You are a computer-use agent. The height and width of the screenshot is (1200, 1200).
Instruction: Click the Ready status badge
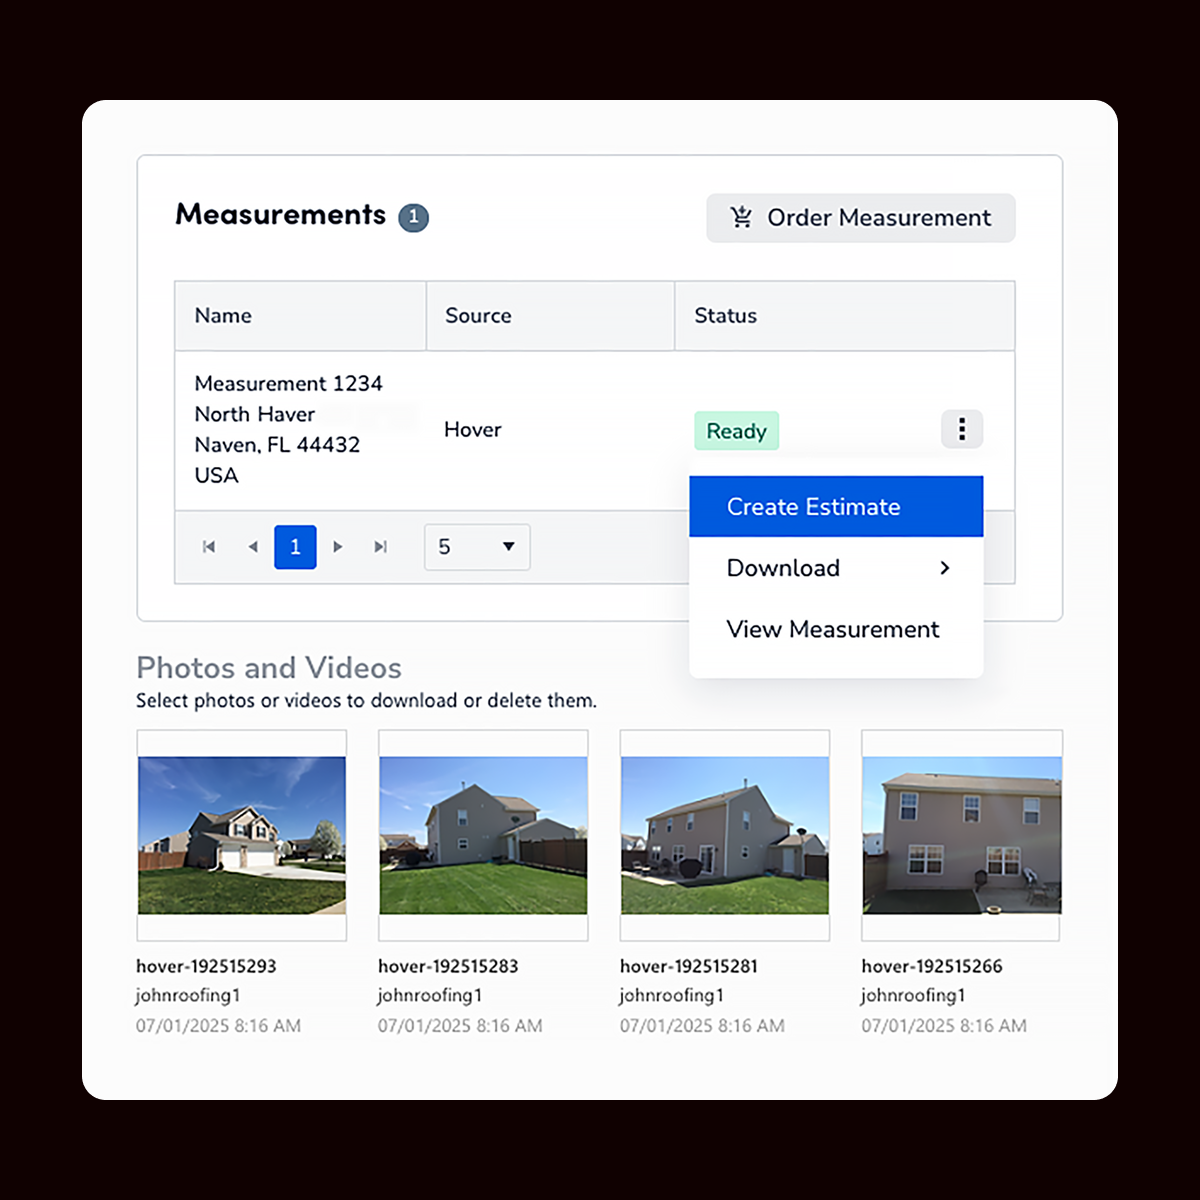click(x=736, y=431)
